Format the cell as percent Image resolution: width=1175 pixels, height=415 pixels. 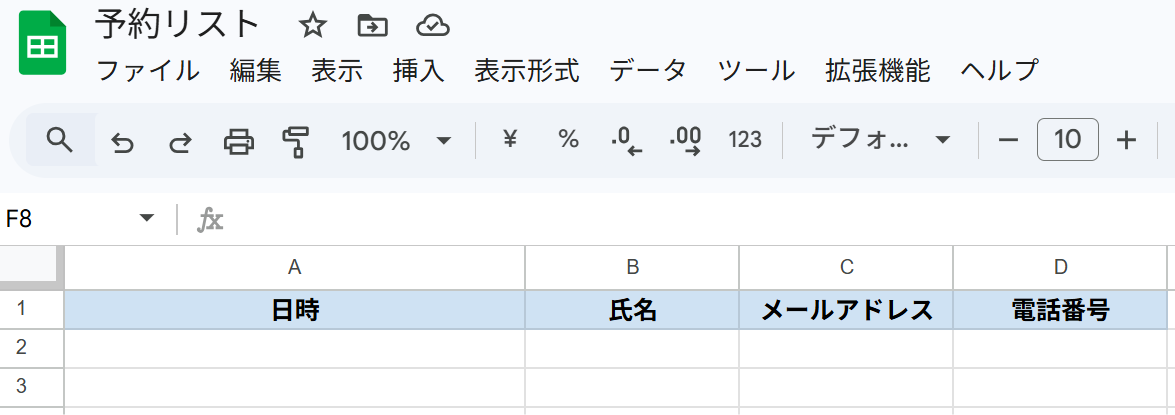tap(568, 140)
